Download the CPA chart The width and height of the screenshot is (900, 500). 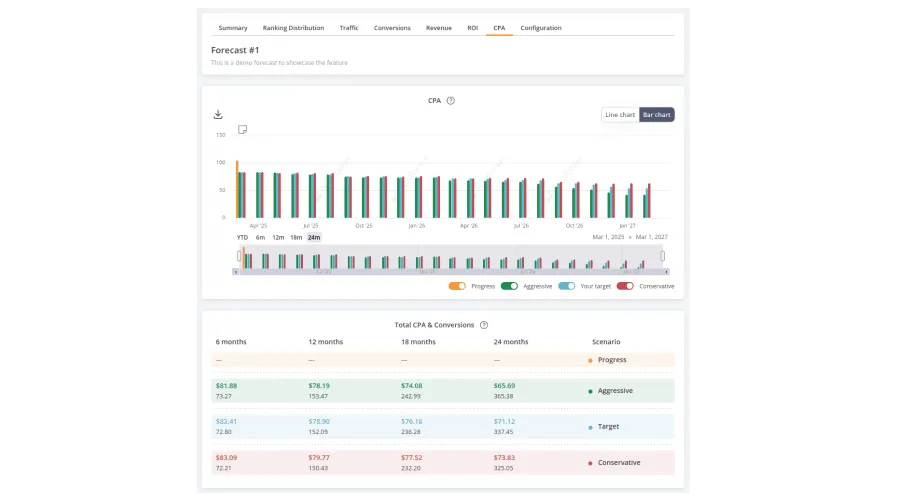pyautogui.click(x=218, y=115)
